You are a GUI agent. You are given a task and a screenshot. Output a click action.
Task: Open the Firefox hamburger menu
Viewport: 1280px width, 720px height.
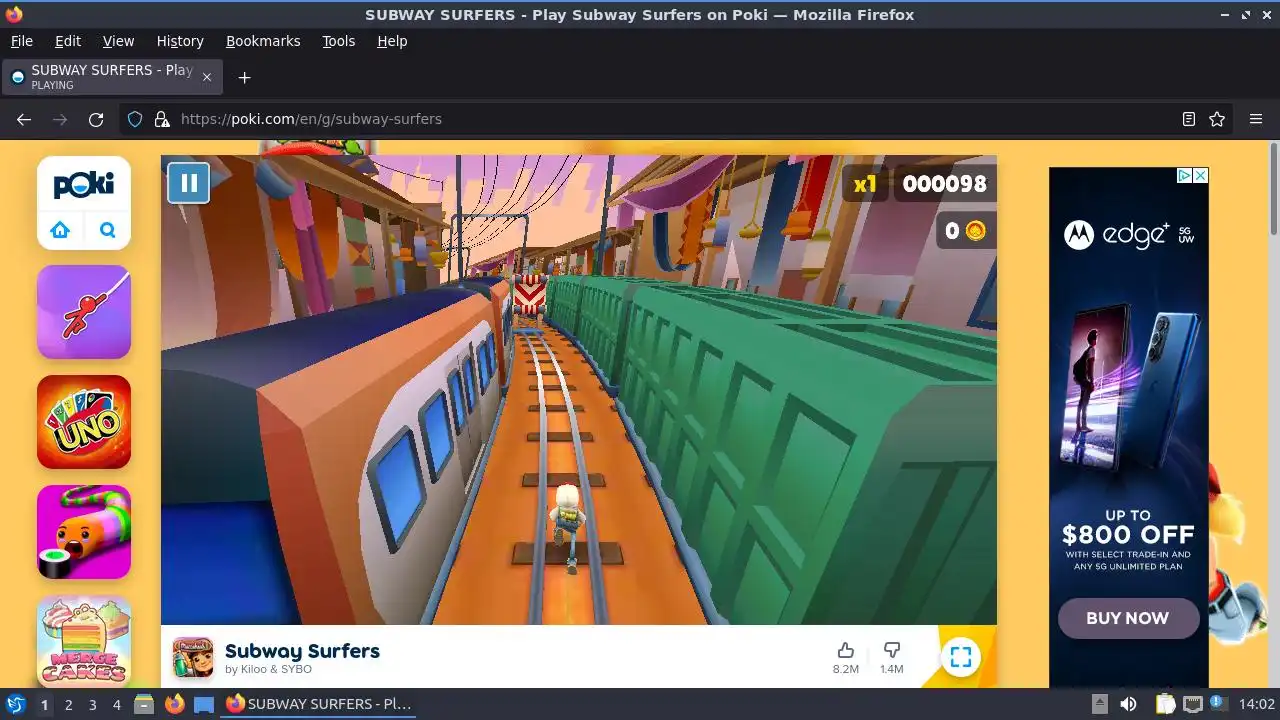tap(1256, 119)
